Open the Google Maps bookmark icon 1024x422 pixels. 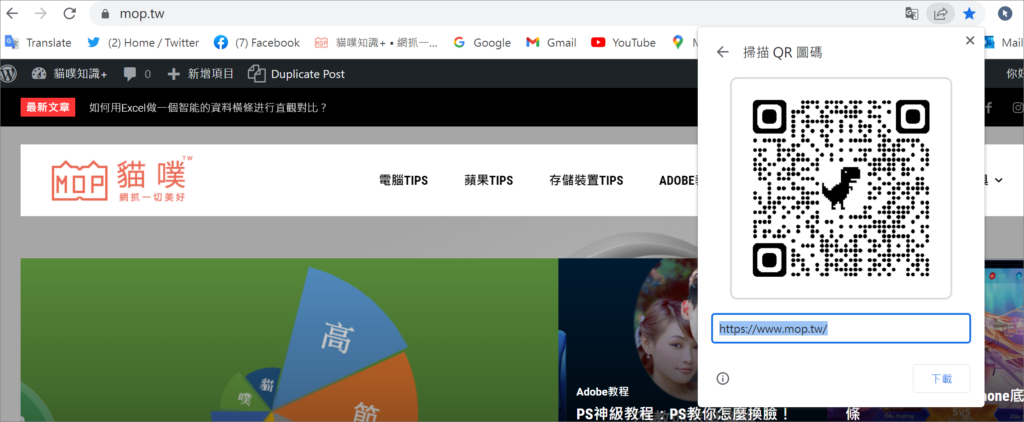tap(679, 42)
